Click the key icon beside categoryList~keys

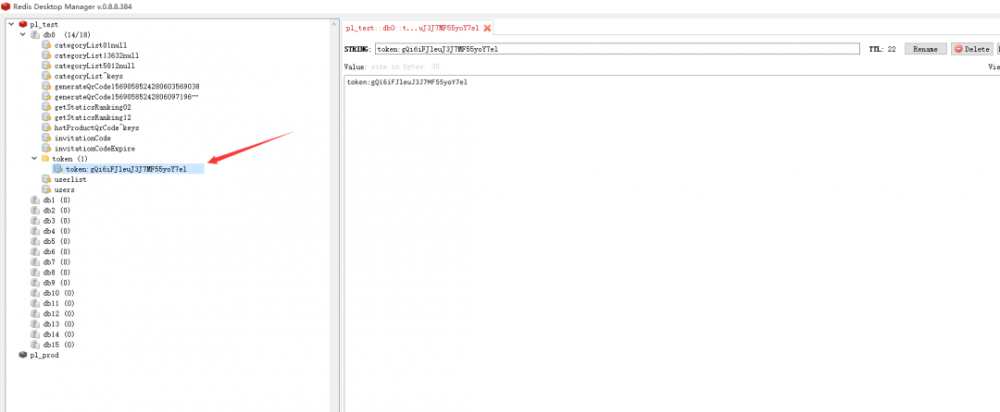(x=46, y=76)
